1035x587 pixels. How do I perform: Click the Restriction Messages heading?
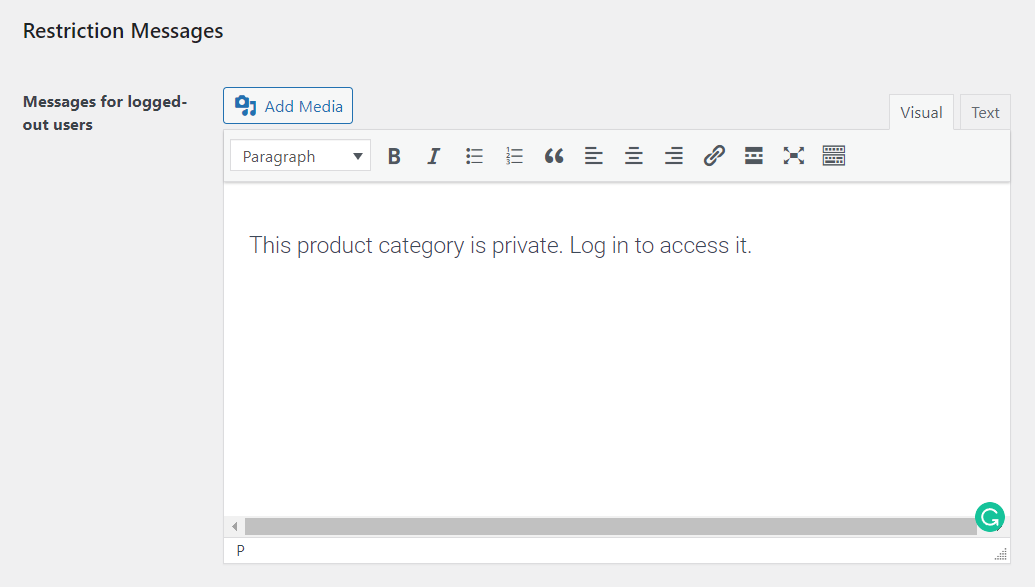click(123, 31)
